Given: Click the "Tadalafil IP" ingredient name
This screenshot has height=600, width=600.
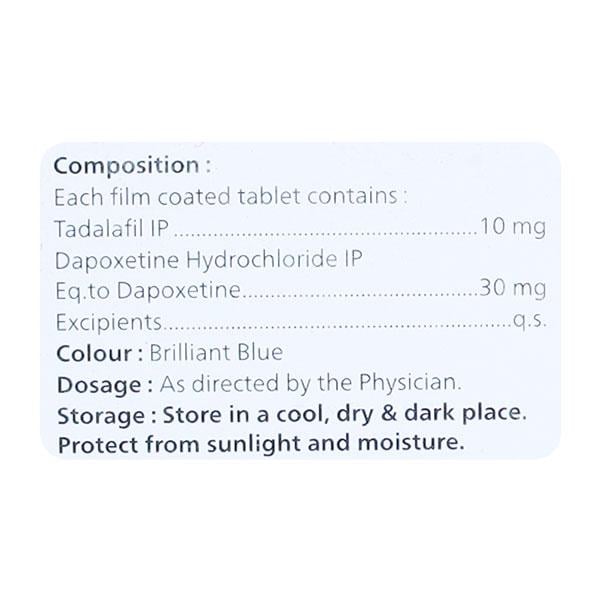Looking at the screenshot, I should [100, 227].
